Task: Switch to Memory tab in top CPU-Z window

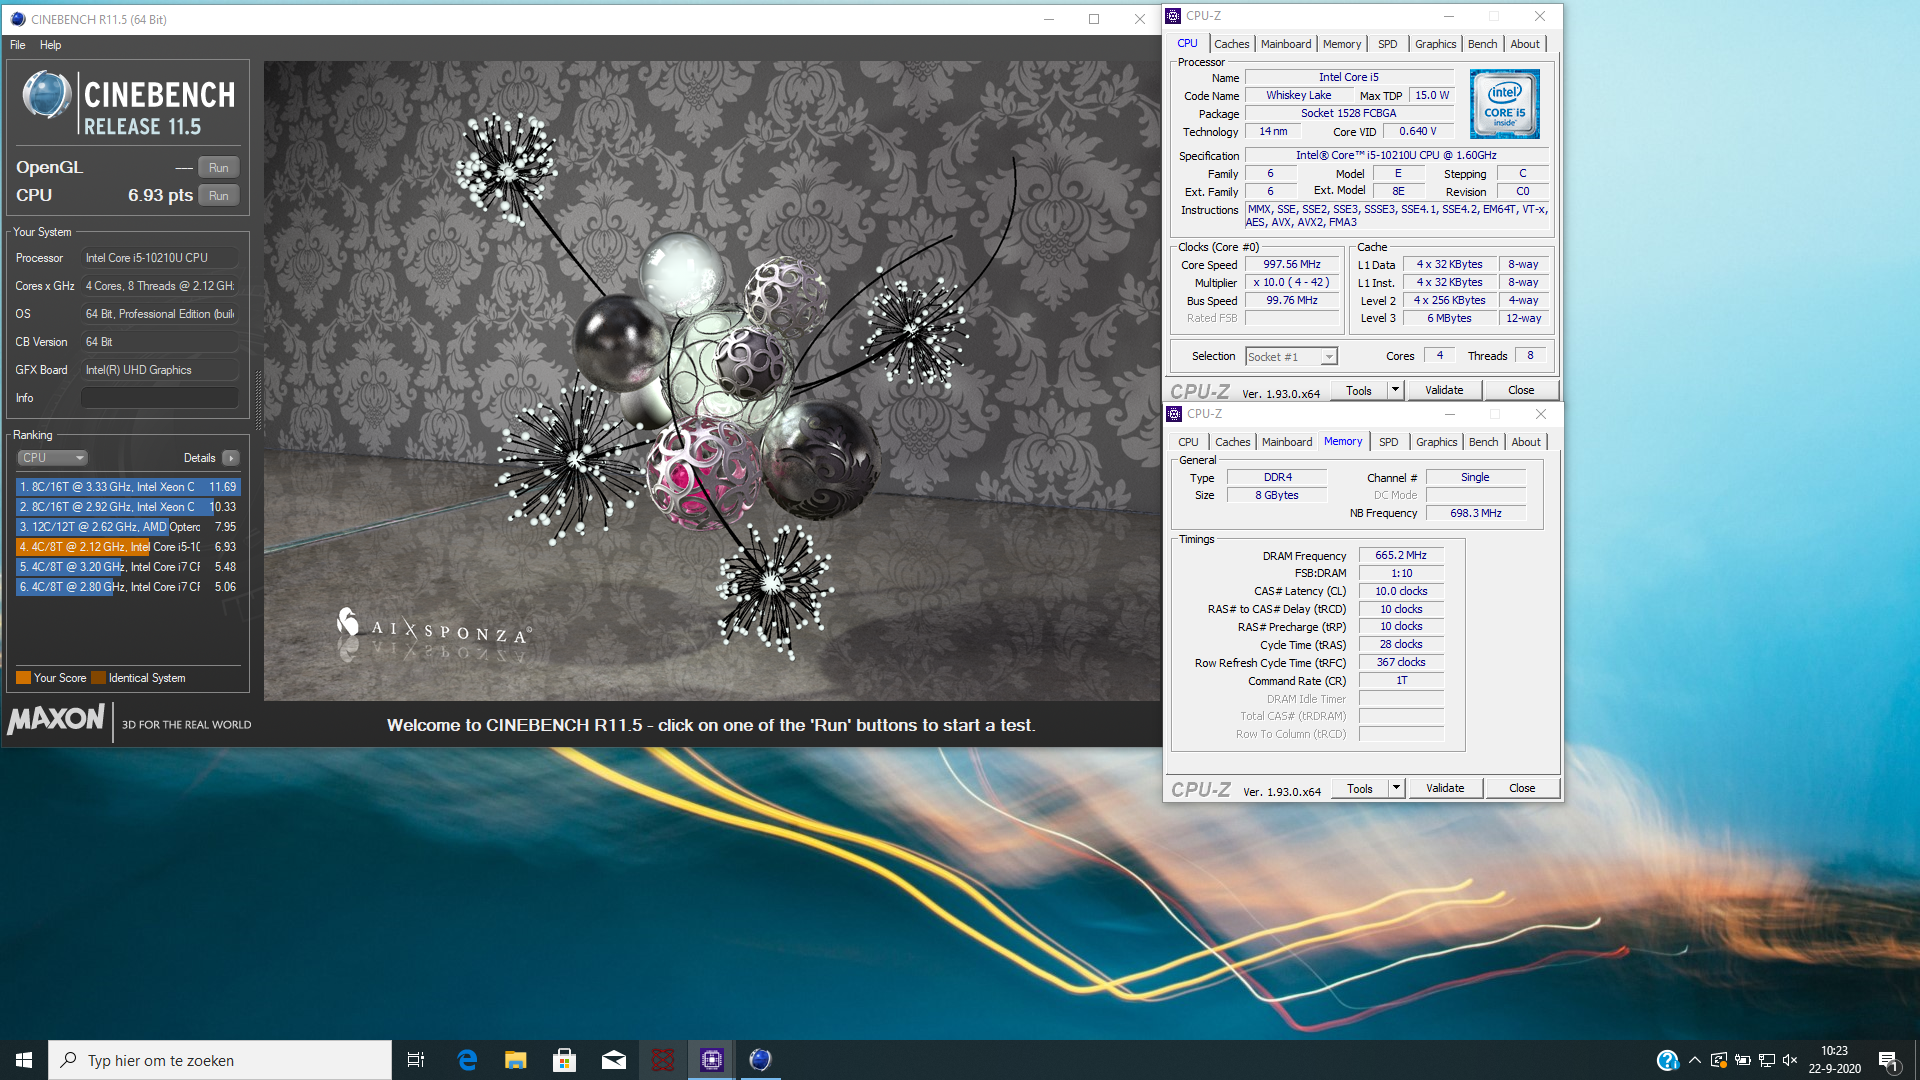Action: click(x=1341, y=44)
